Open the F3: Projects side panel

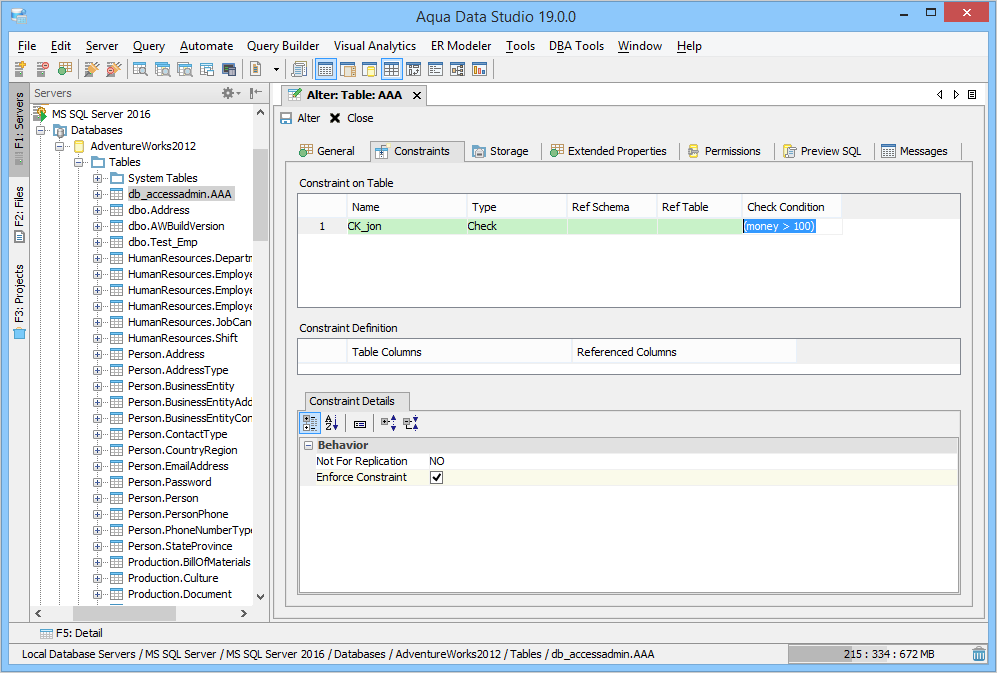point(19,300)
